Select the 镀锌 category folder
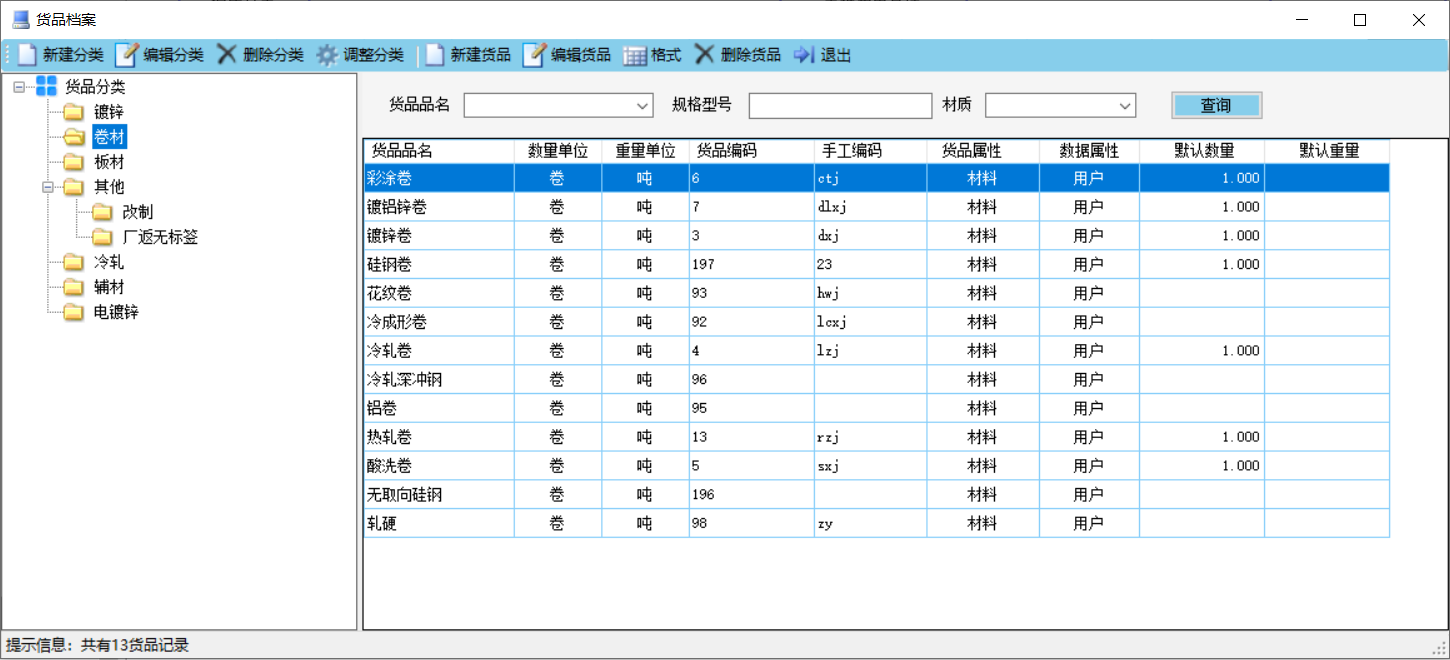This screenshot has height=660, width=1450. click(108, 112)
